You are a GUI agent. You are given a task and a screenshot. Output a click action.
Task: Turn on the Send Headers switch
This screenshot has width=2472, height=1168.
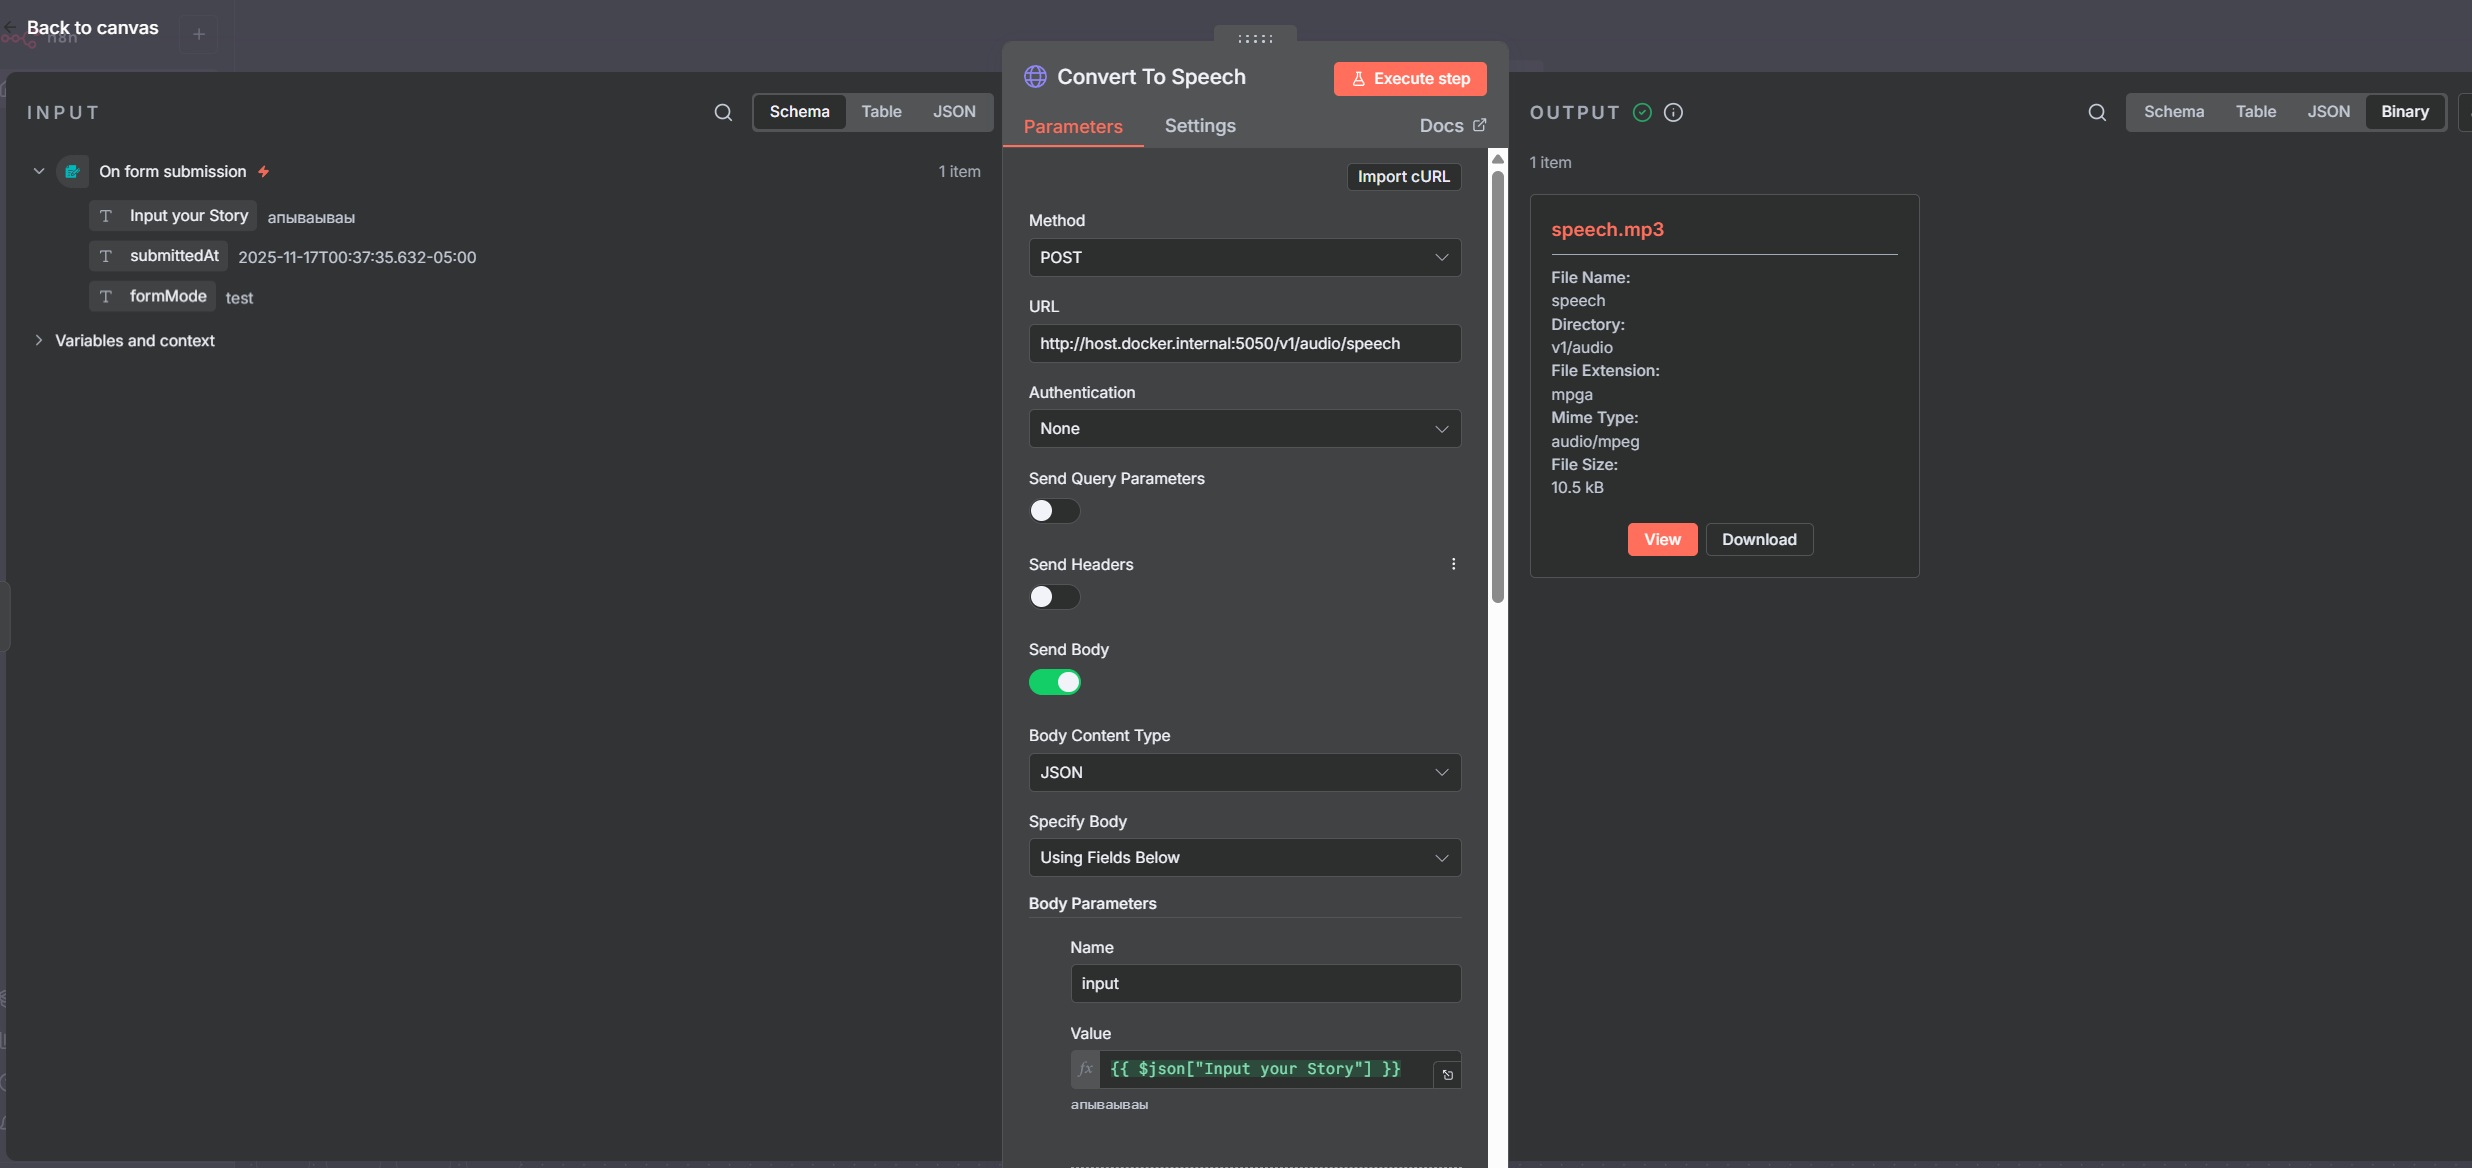1054,597
